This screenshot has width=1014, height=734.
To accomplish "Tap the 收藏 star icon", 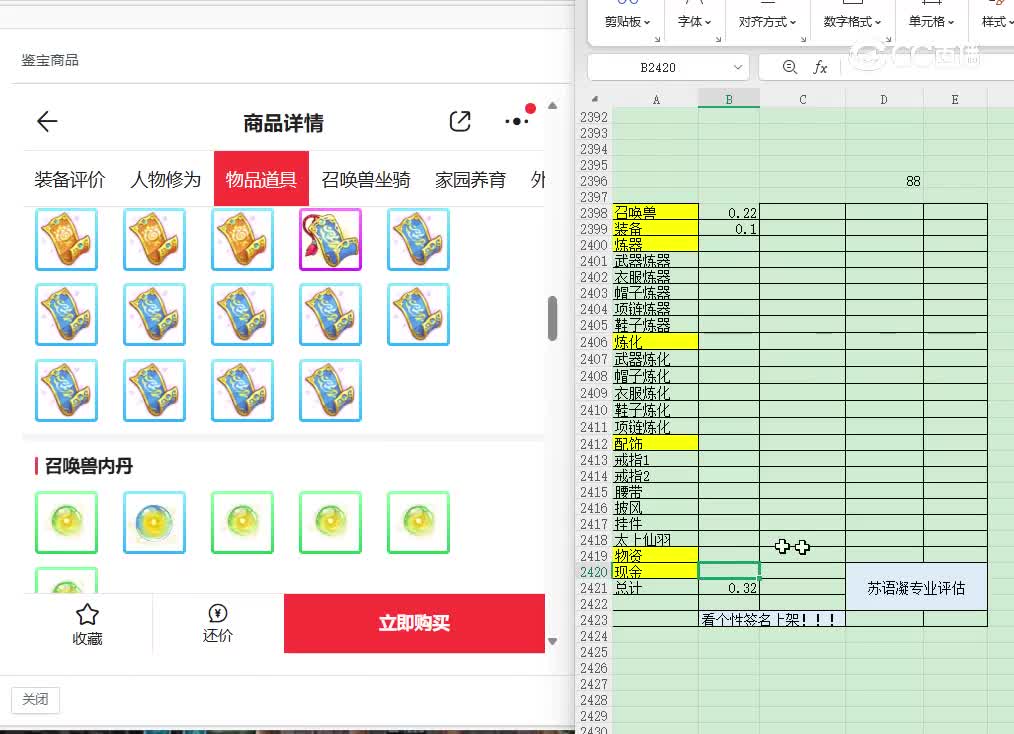I will [x=87, y=614].
